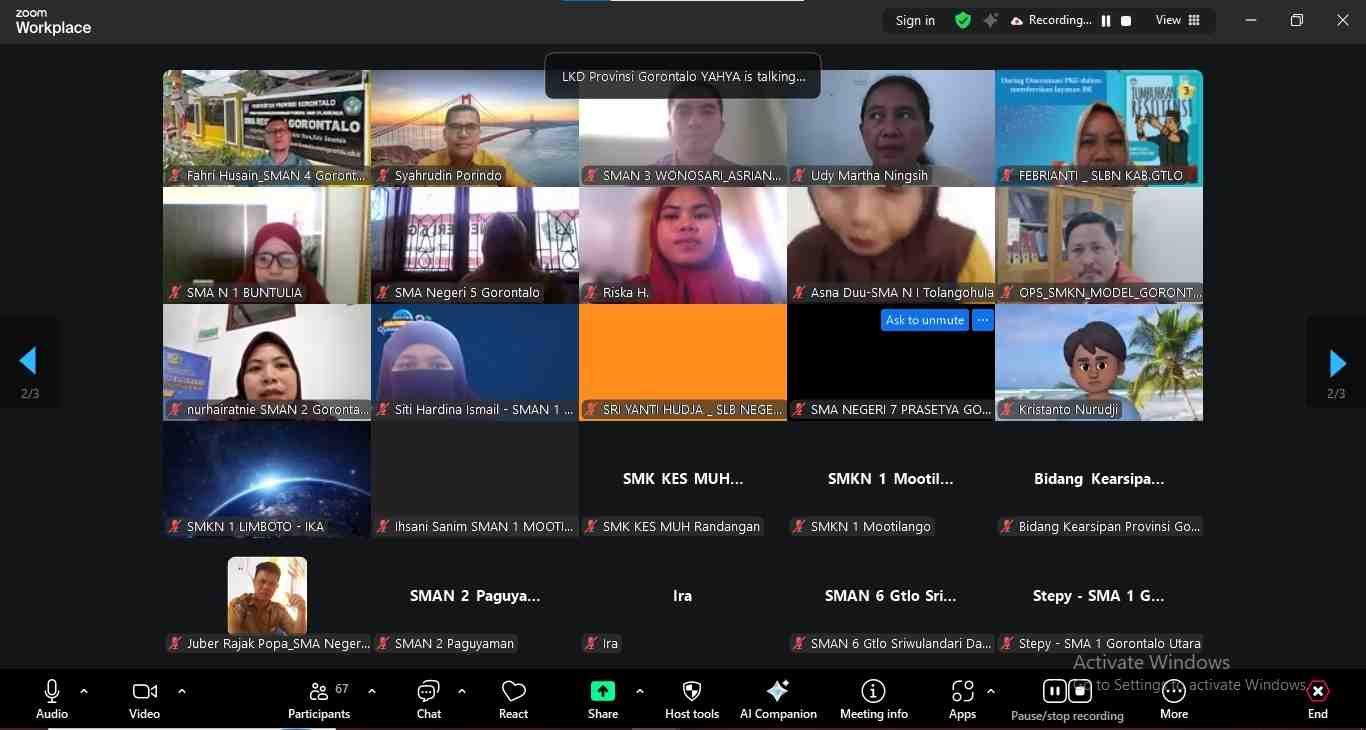The height and width of the screenshot is (730, 1366).
Task: Click the red End meeting icon
Action: (x=1318, y=691)
